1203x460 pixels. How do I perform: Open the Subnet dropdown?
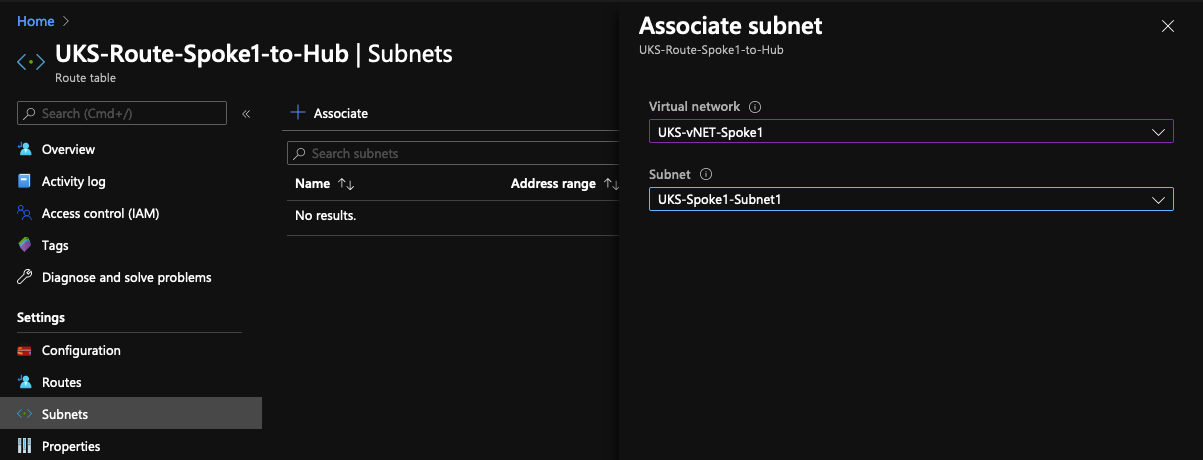tap(911, 199)
